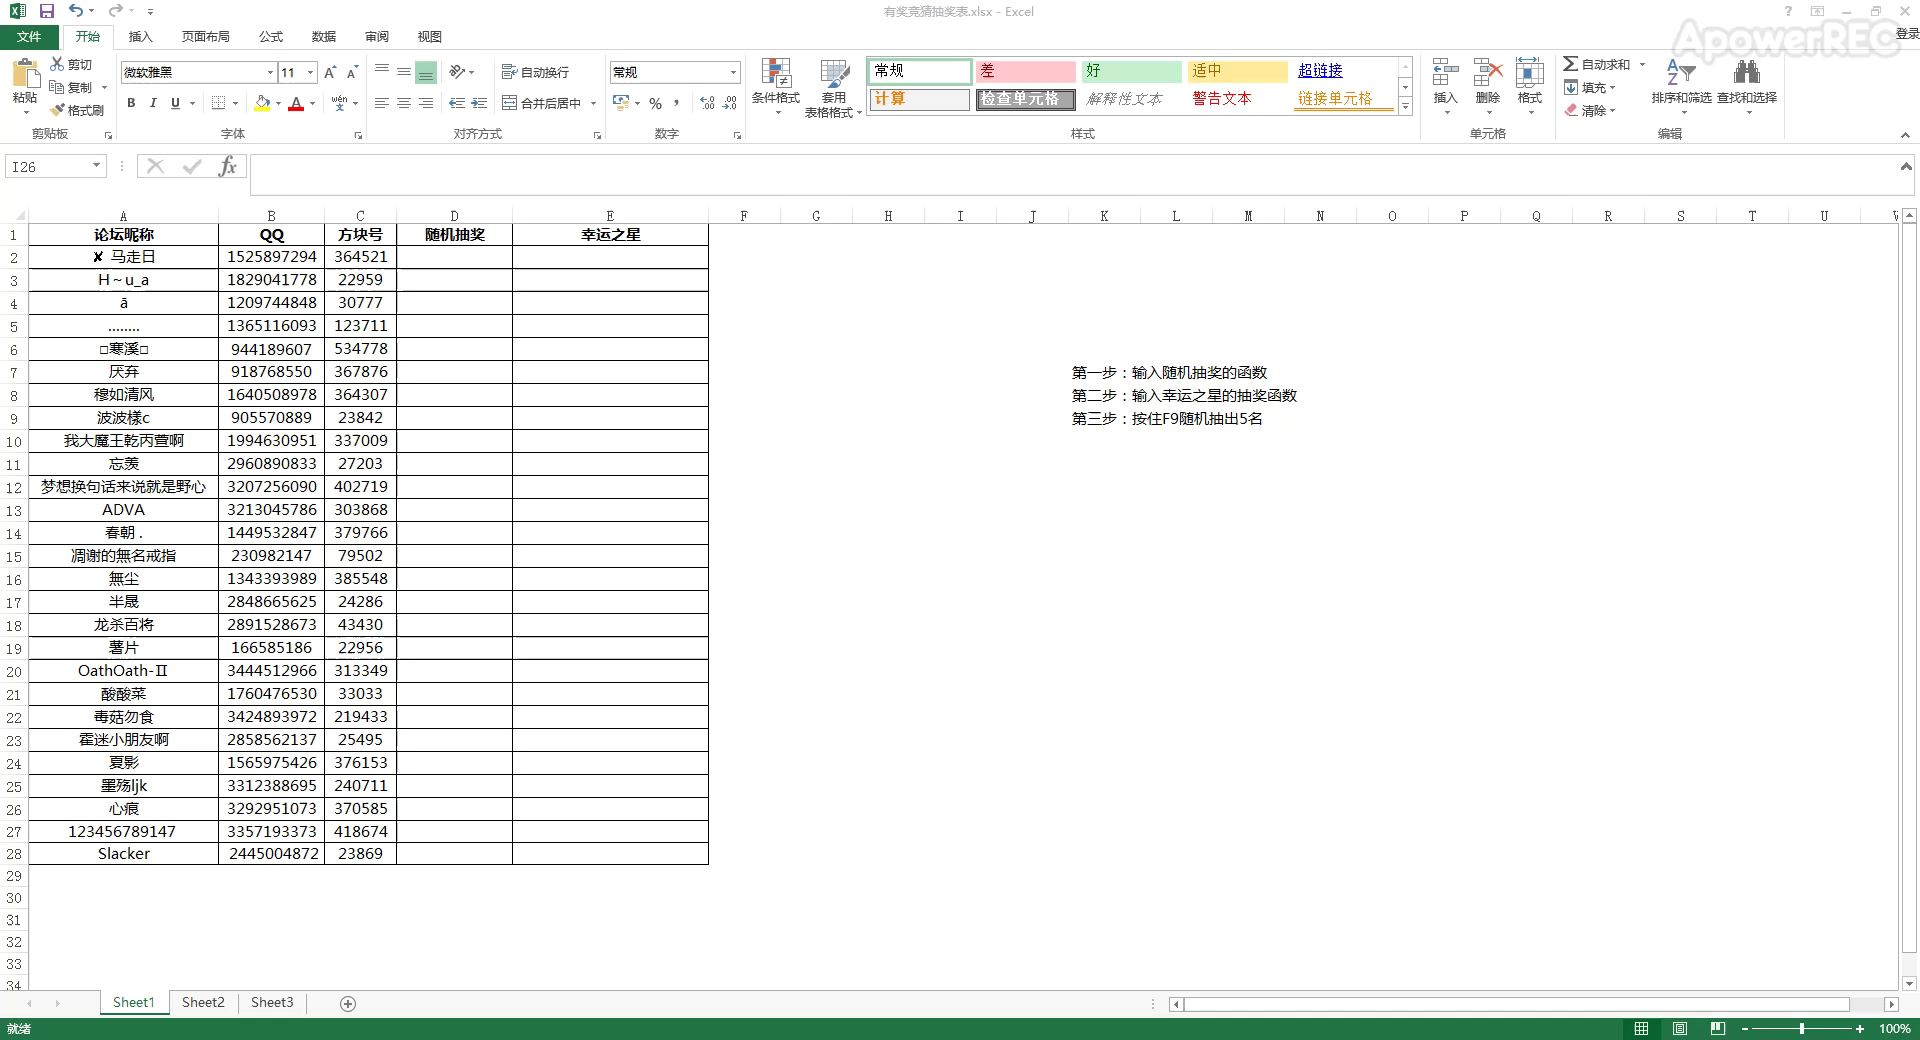Image resolution: width=1920 pixels, height=1040 pixels.
Task: Open Conditional Formatting (条件格式)
Action: pos(776,86)
